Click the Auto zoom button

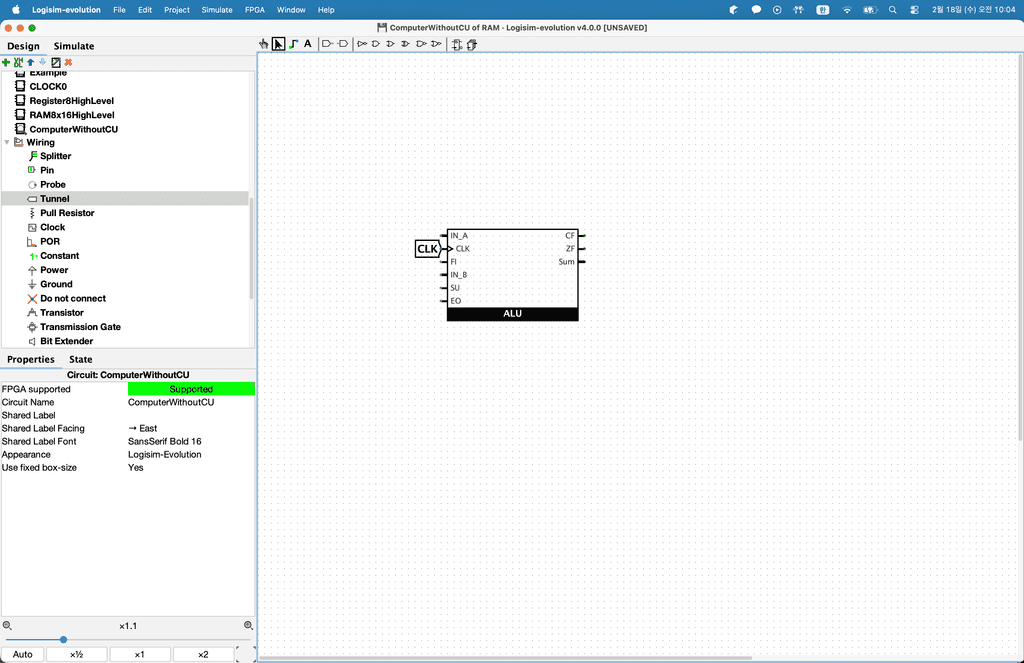[22, 654]
